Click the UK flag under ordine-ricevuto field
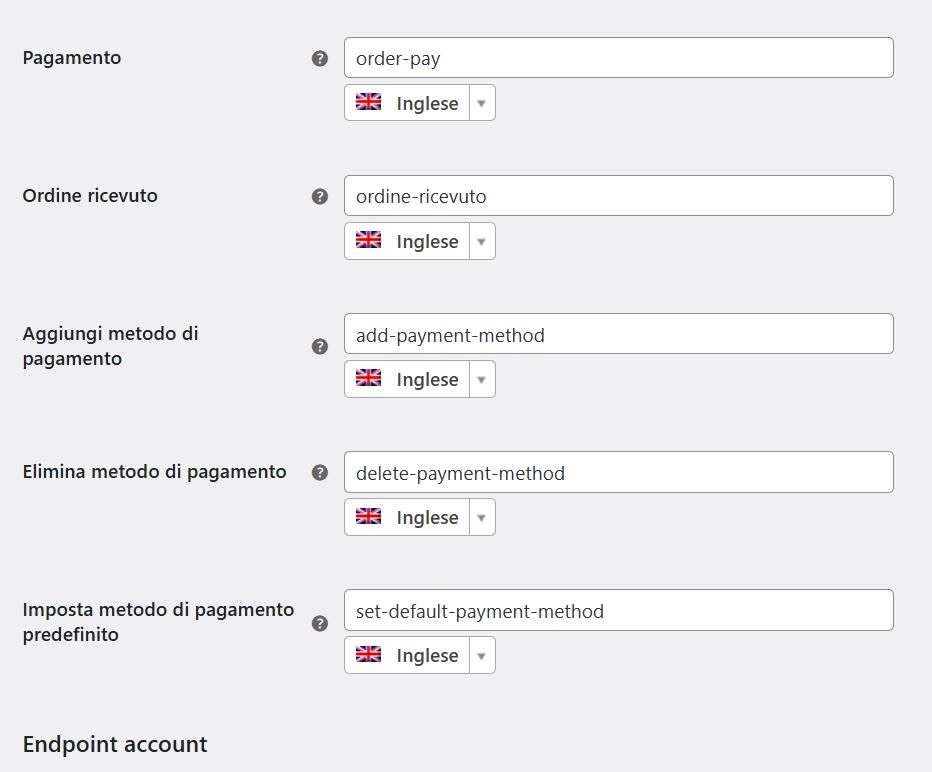Image resolution: width=932 pixels, height=772 pixels. click(x=369, y=240)
